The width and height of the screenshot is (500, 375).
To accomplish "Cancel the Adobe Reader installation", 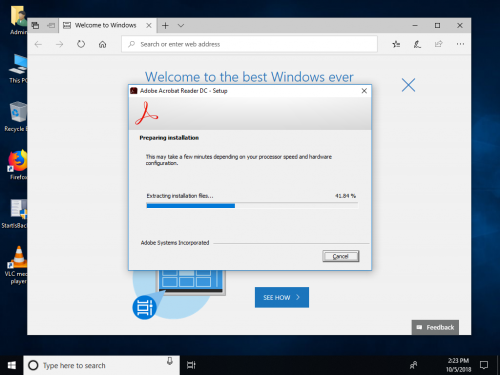I will click(341, 256).
